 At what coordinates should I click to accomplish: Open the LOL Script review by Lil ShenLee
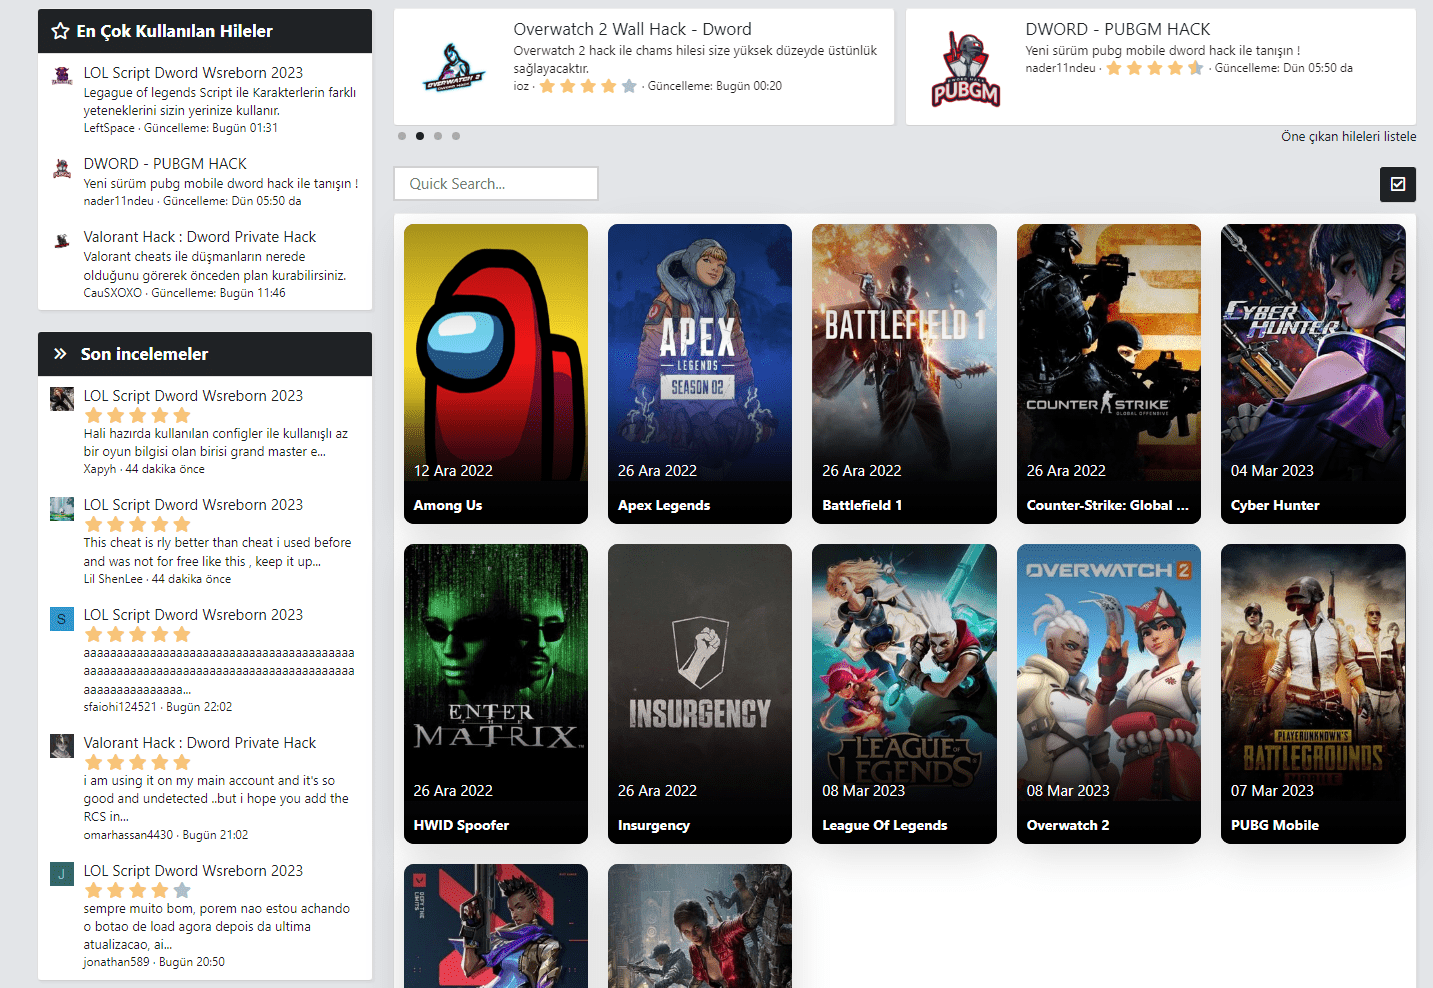coord(193,505)
